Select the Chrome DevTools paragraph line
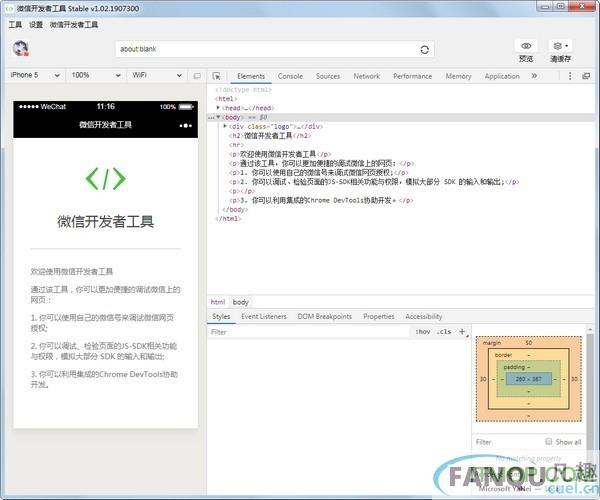 (321, 200)
